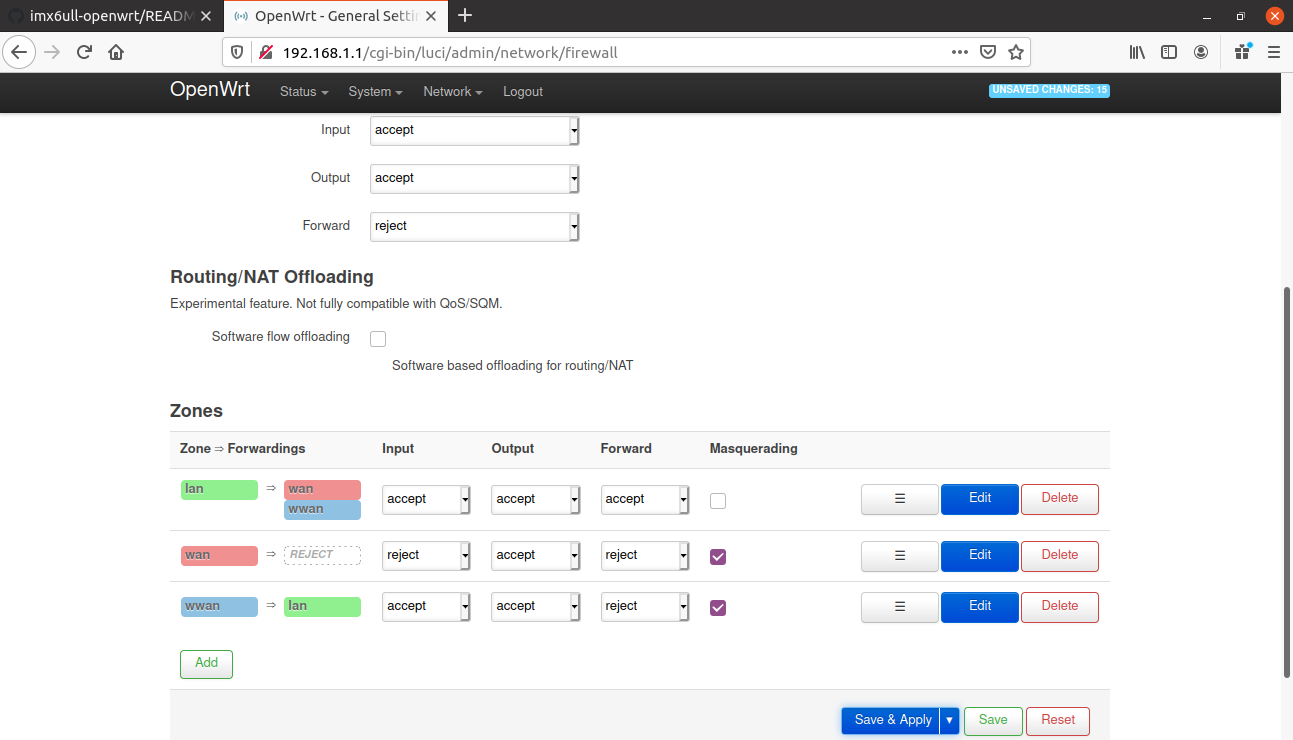The image size is (1293, 740).
Task: Open the general Input policy dropdown
Action: pyautogui.click(x=475, y=130)
